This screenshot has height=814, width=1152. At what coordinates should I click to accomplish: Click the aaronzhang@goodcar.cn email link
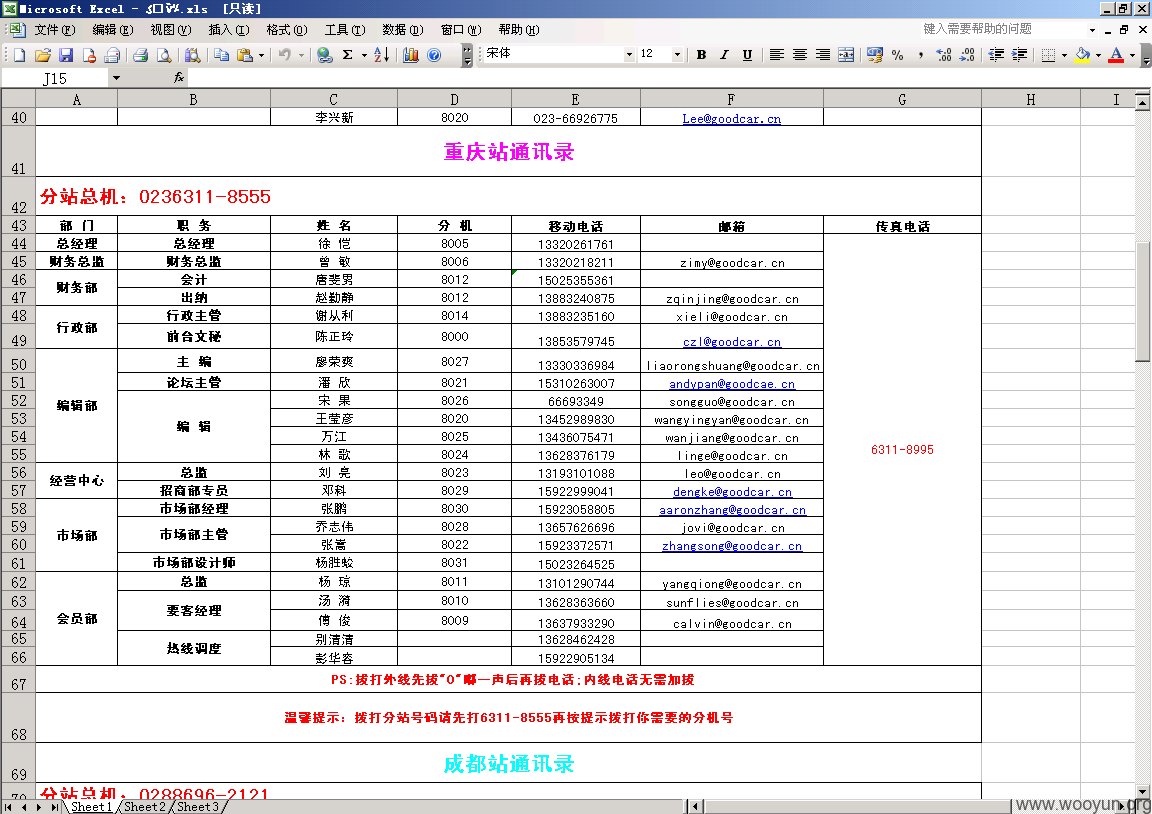click(x=732, y=510)
